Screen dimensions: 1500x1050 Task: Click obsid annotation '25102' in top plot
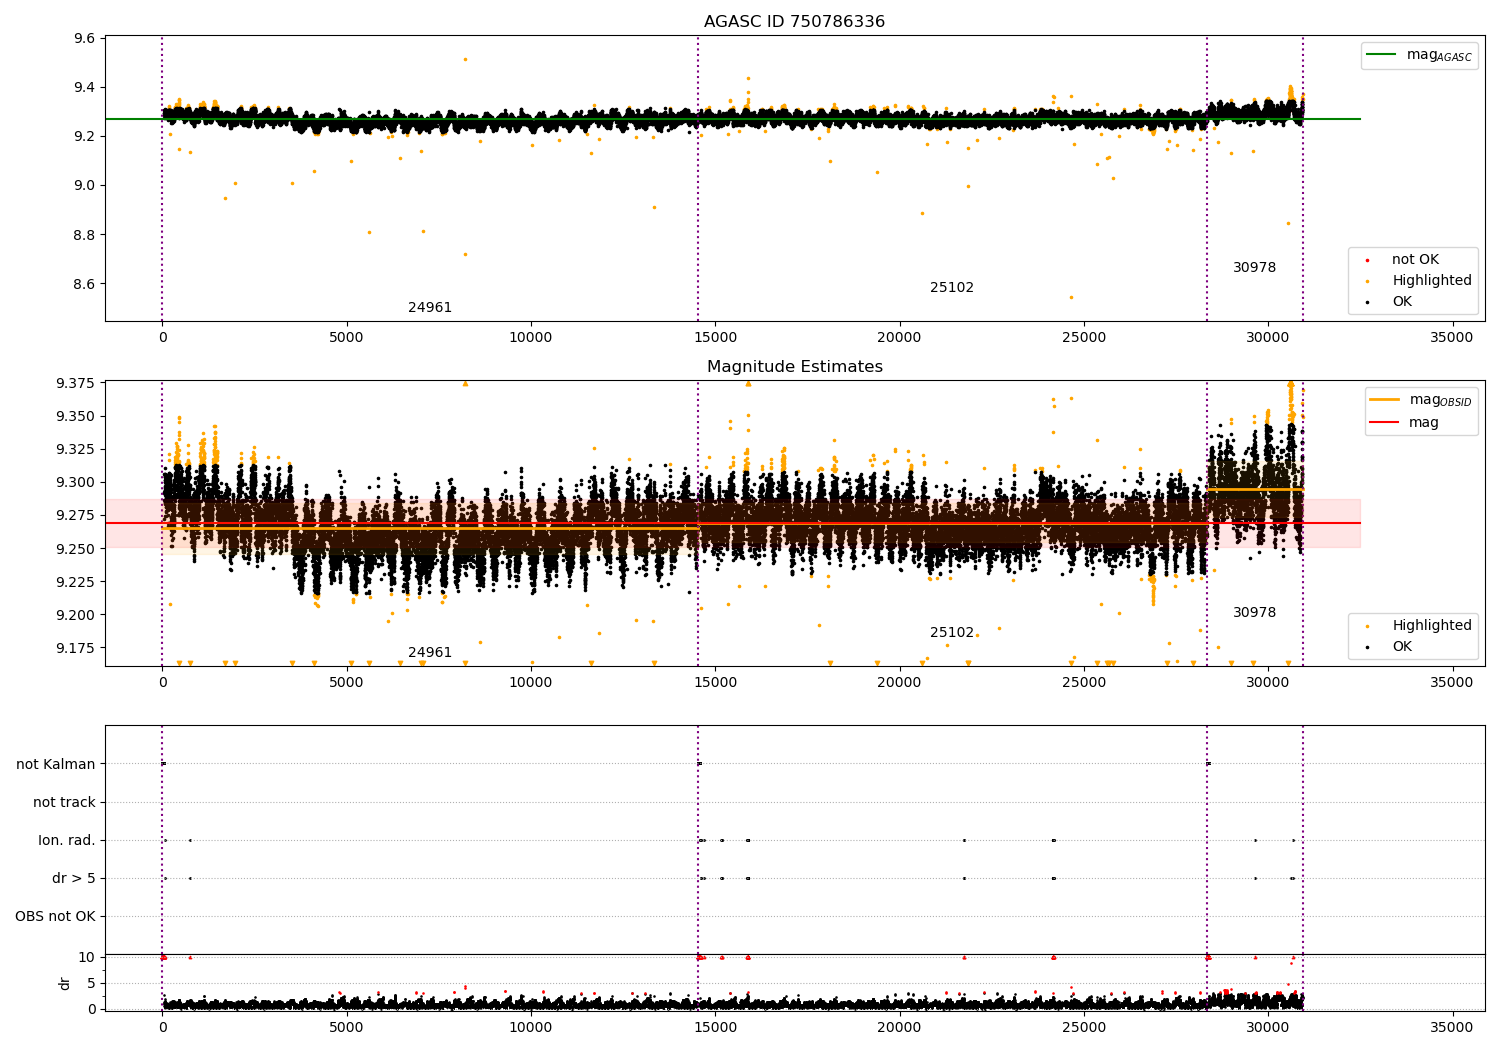point(952,288)
